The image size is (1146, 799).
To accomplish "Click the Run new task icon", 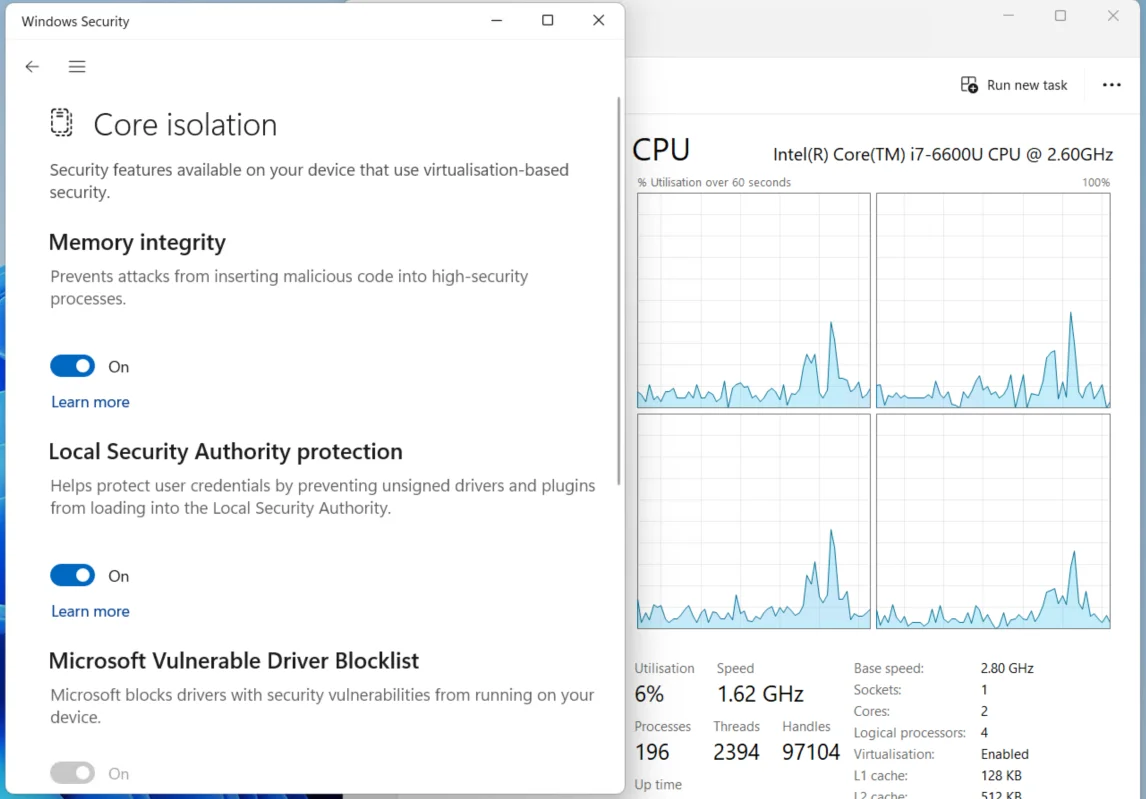I will [x=969, y=85].
